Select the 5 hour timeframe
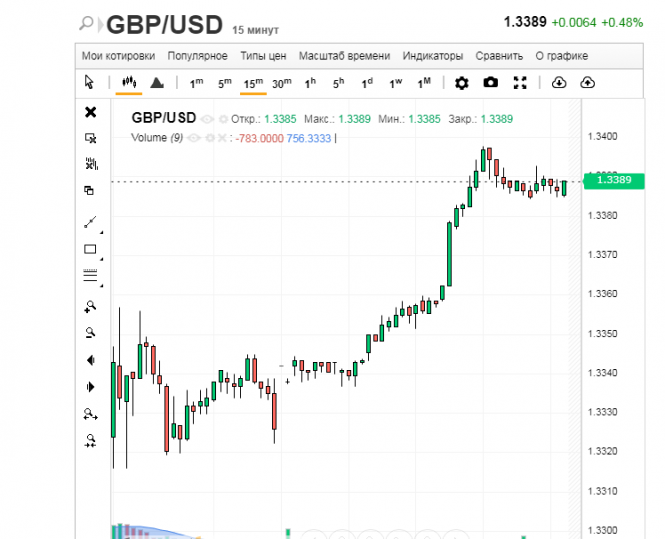 pyautogui.click(x=338, y=83)
